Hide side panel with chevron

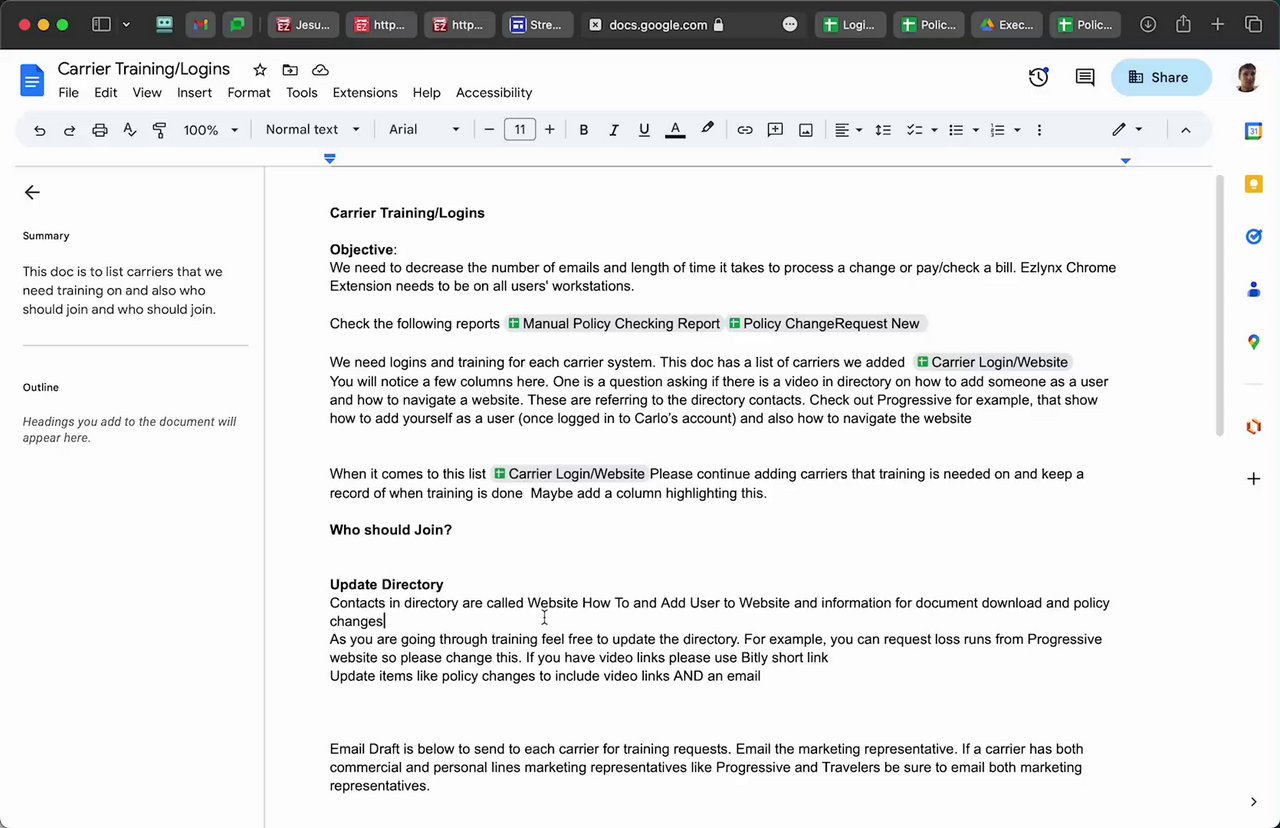tap(1253, 802)
